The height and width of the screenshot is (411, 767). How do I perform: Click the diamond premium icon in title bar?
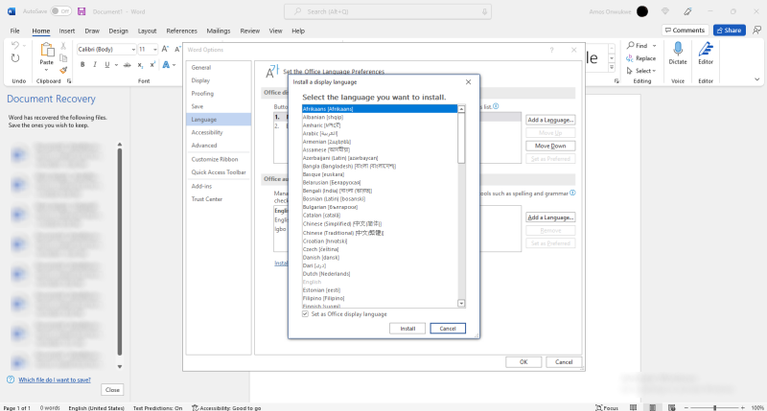click(665, 11)
